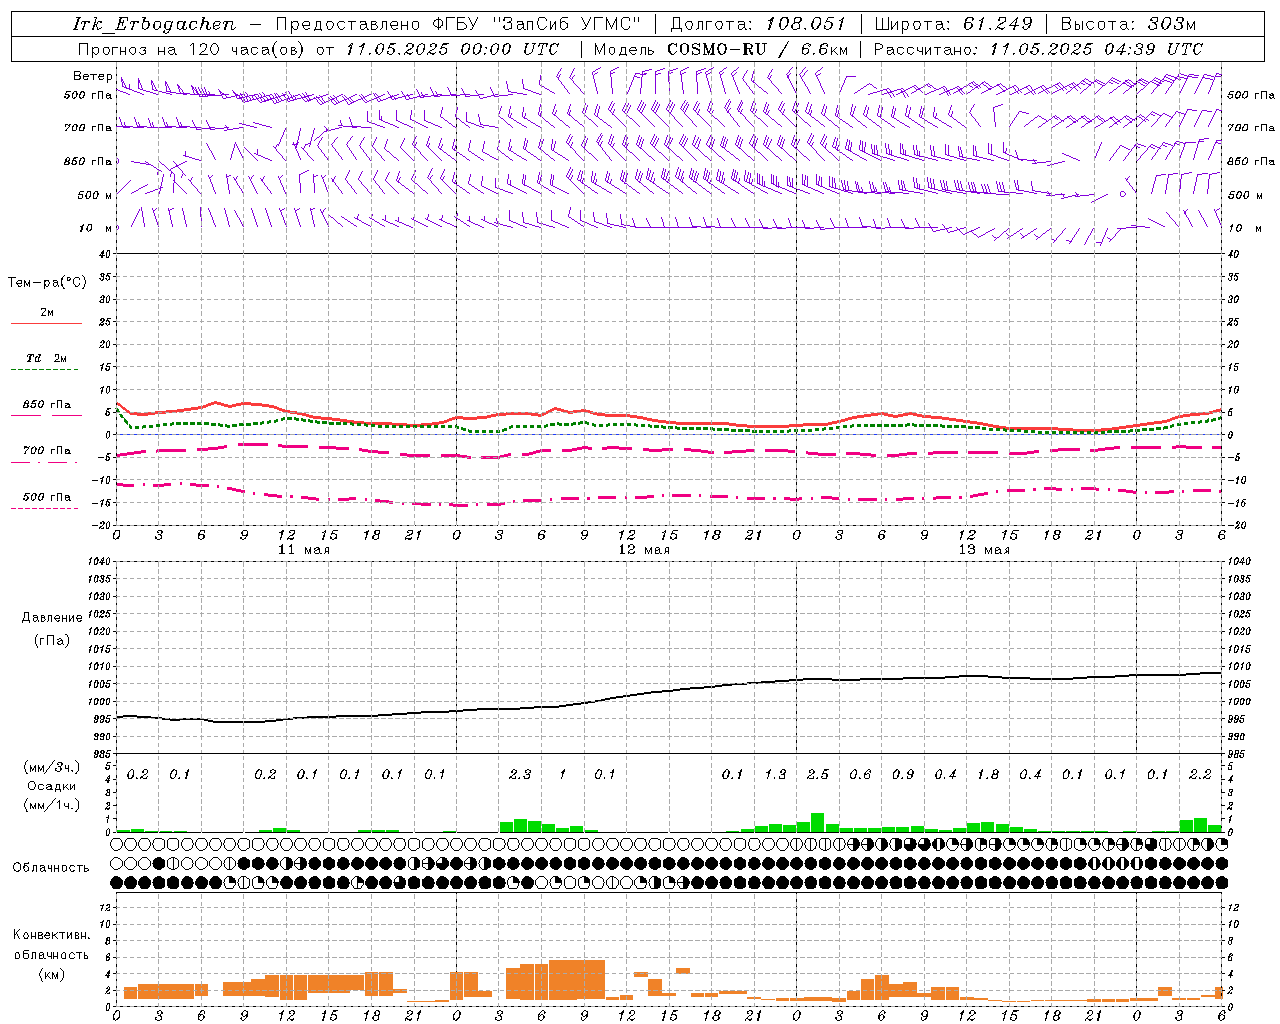Viewport: 1280px width, 1024px height.
Task: Click the '500 гПа' temperature legend entry
Action: click(47, 497)
